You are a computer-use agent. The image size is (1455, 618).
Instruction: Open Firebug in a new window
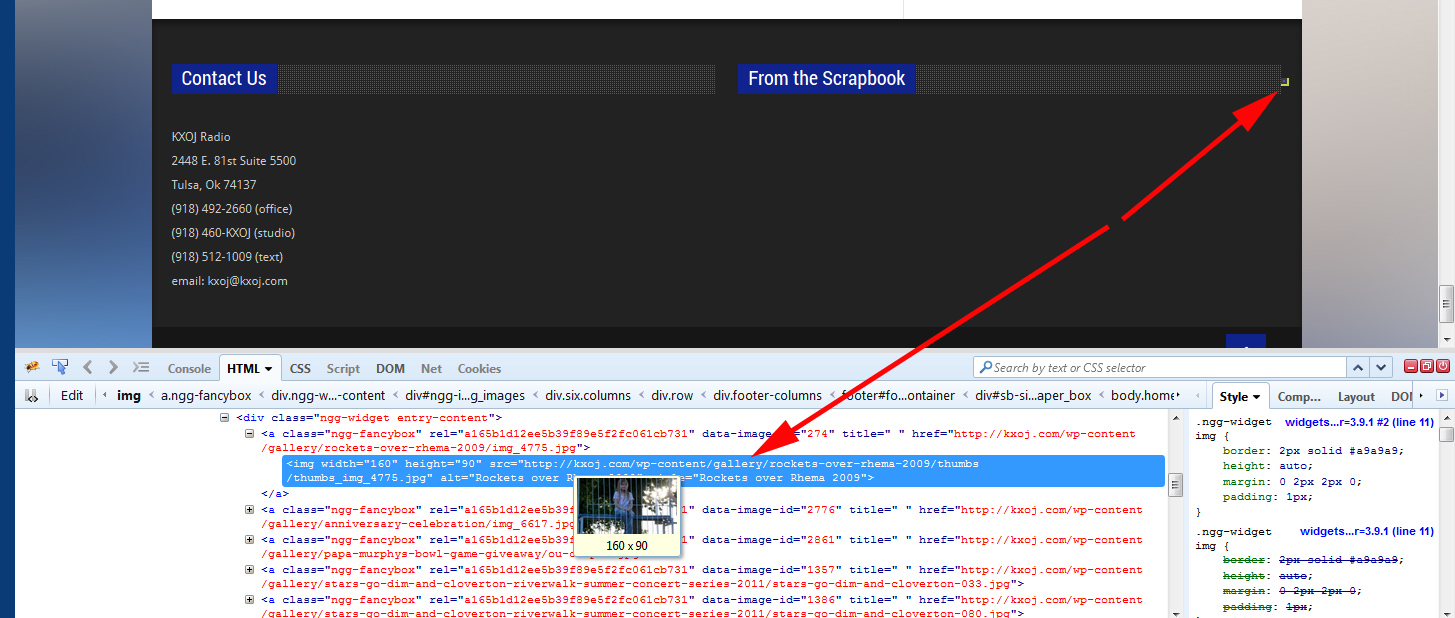pyautogui.click(x=1427, y=367)
